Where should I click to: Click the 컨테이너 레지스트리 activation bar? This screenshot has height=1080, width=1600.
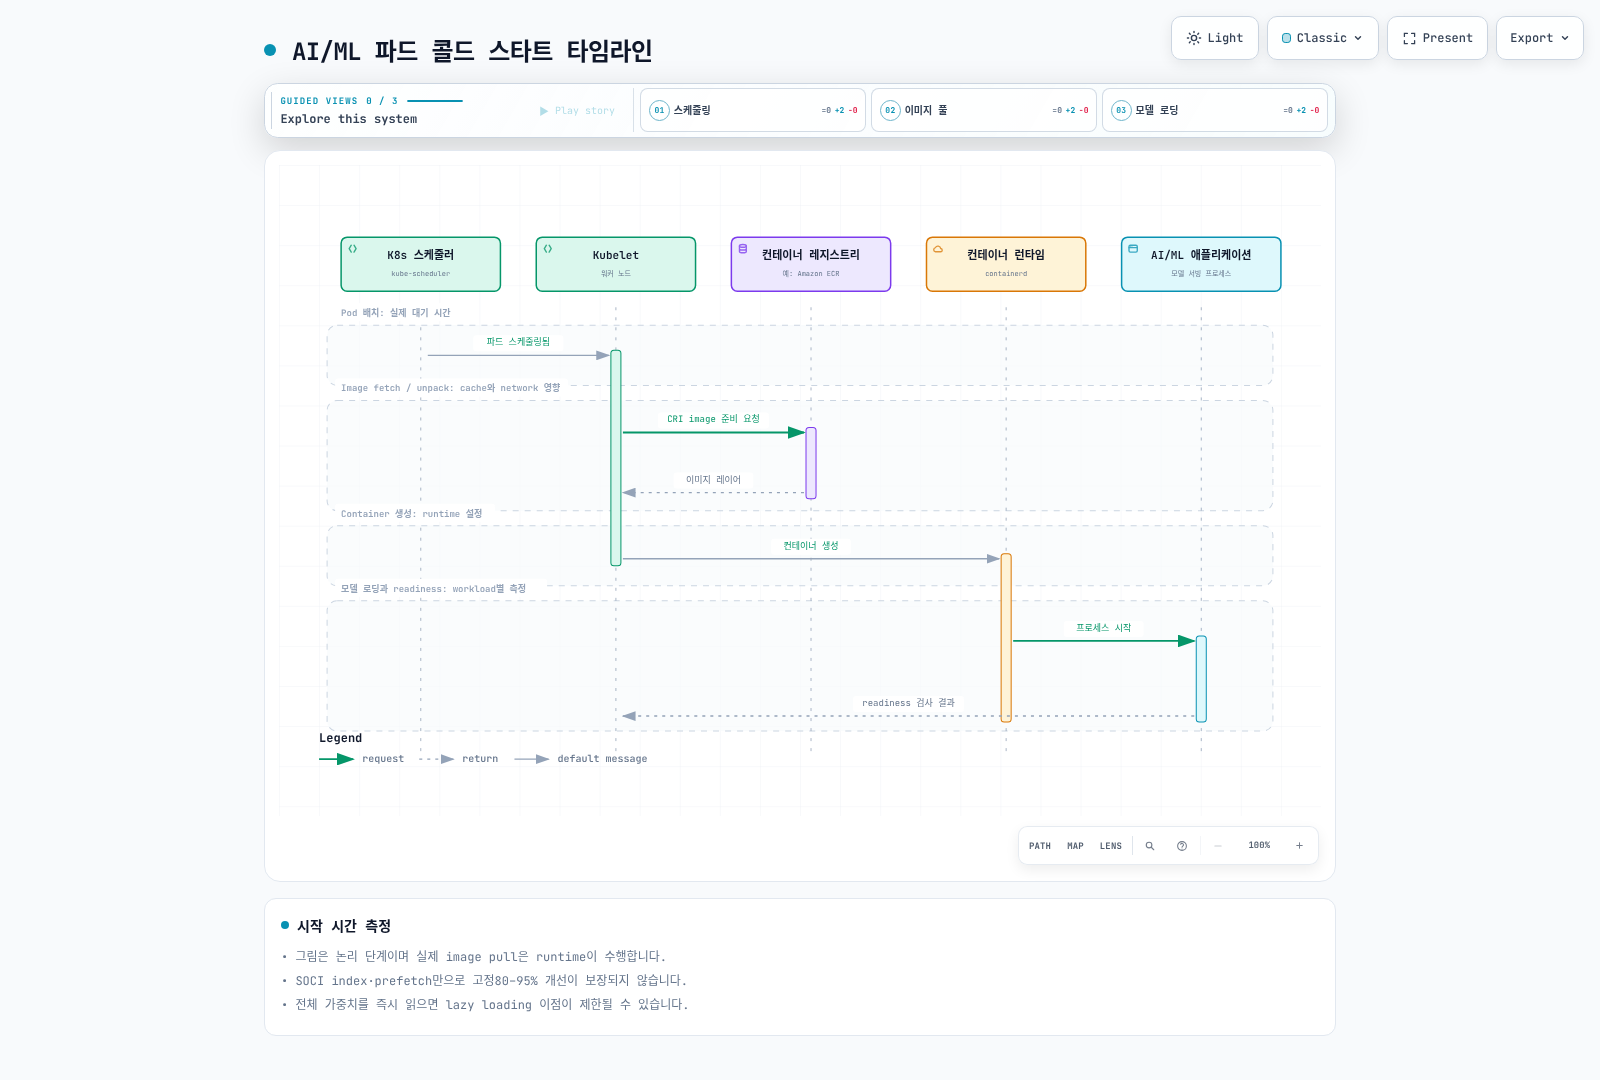coord(811,463)
